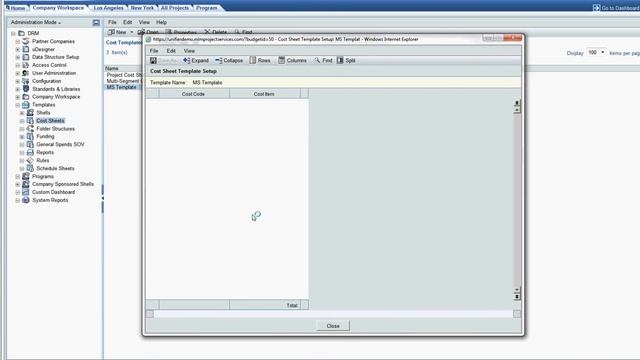Image resolution: width=640 pixels, height=360 pixels.
Task: Click the Find magnifier in the dialog toolbar
Action: pos(317,60)
